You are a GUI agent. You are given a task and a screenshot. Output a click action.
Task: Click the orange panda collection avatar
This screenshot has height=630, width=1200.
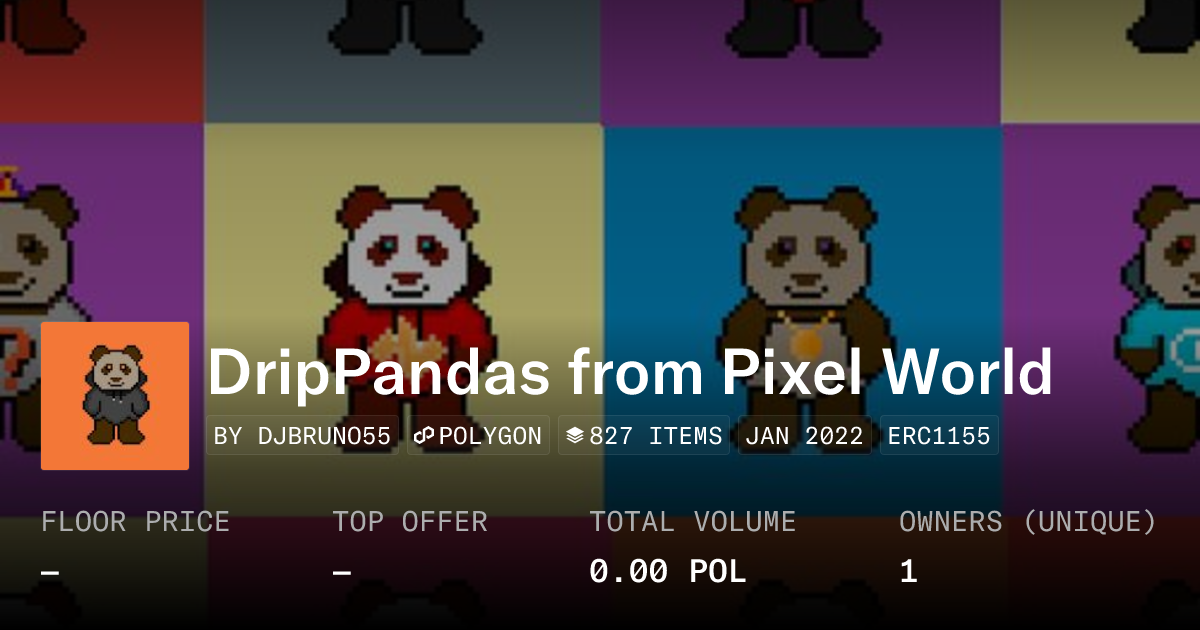pyautogui.click(x=115, y=396)
